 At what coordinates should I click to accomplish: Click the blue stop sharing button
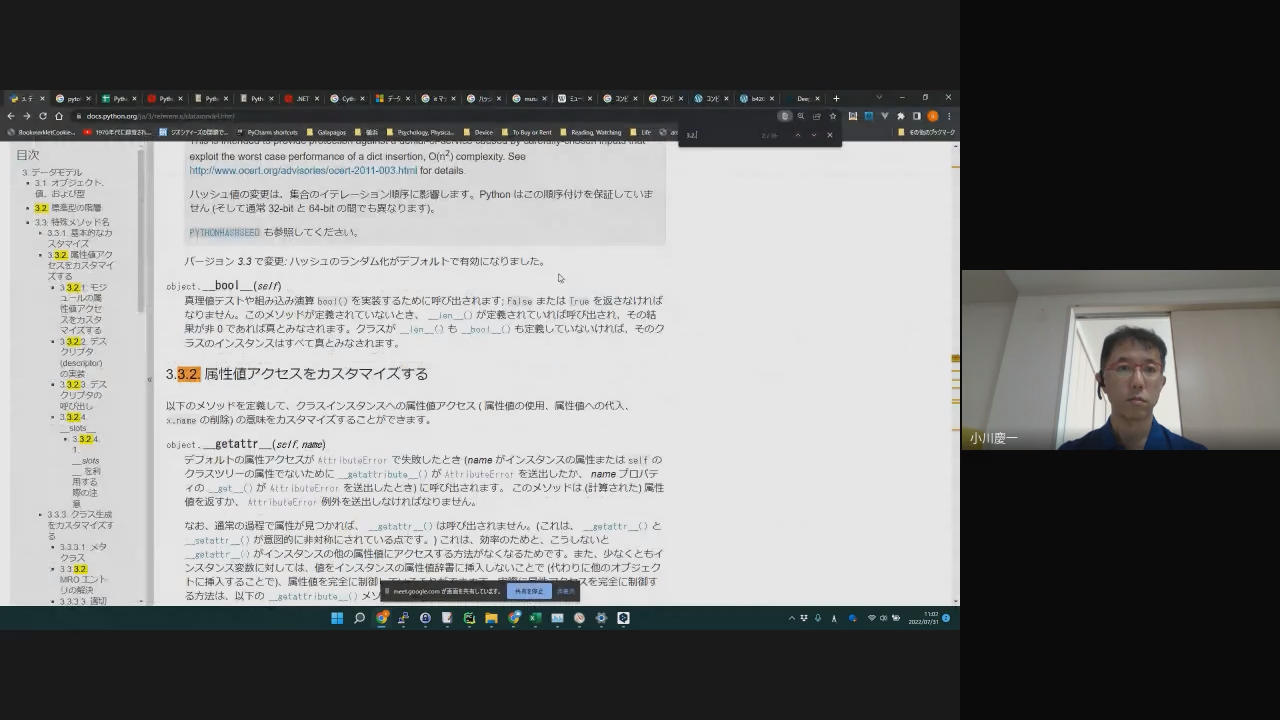pyautogui.click(x=528, y=591)
